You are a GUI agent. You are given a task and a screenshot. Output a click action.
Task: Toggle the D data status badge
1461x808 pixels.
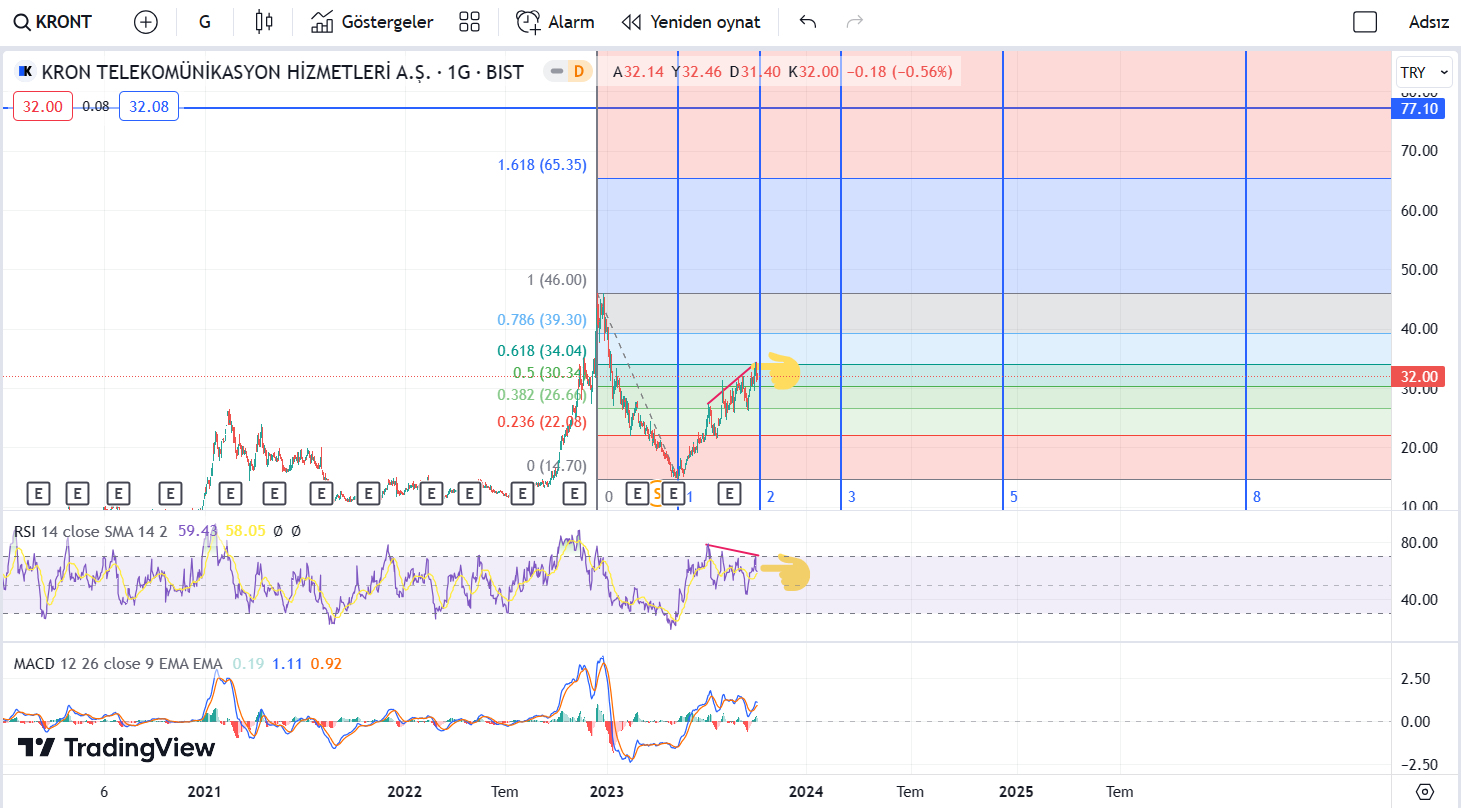click(578, 71)
